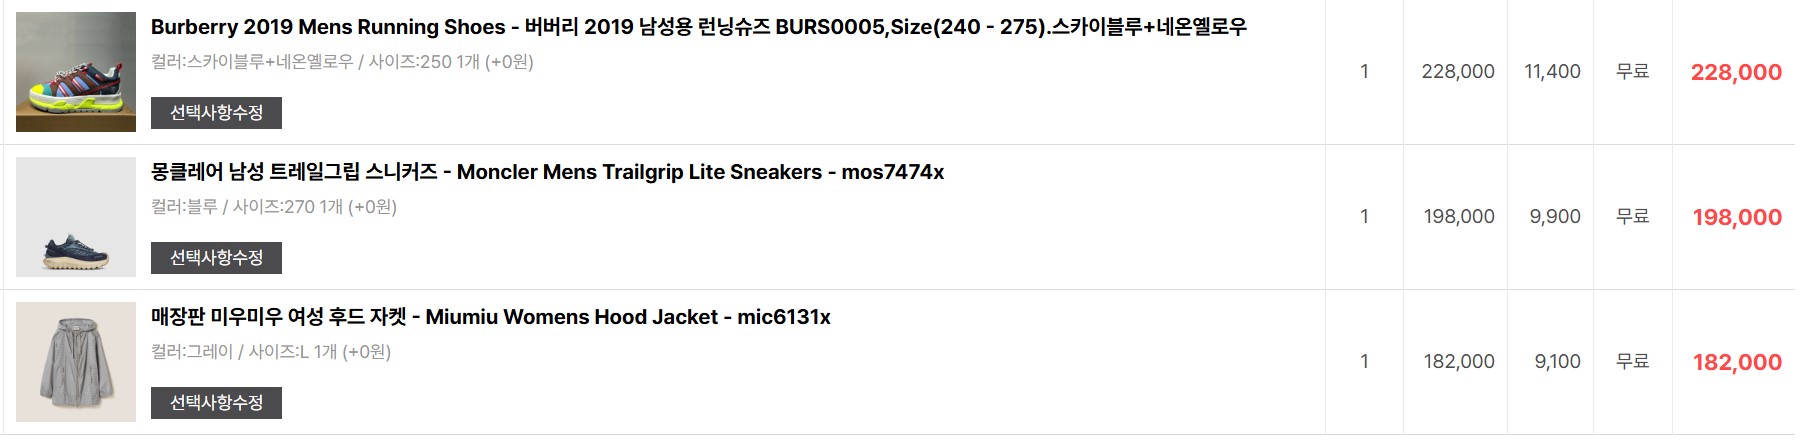Screen dimensions: 1800x447
Task: Open the Burberry 2019 Mens Running Shoes title
Action: [698, 27]
